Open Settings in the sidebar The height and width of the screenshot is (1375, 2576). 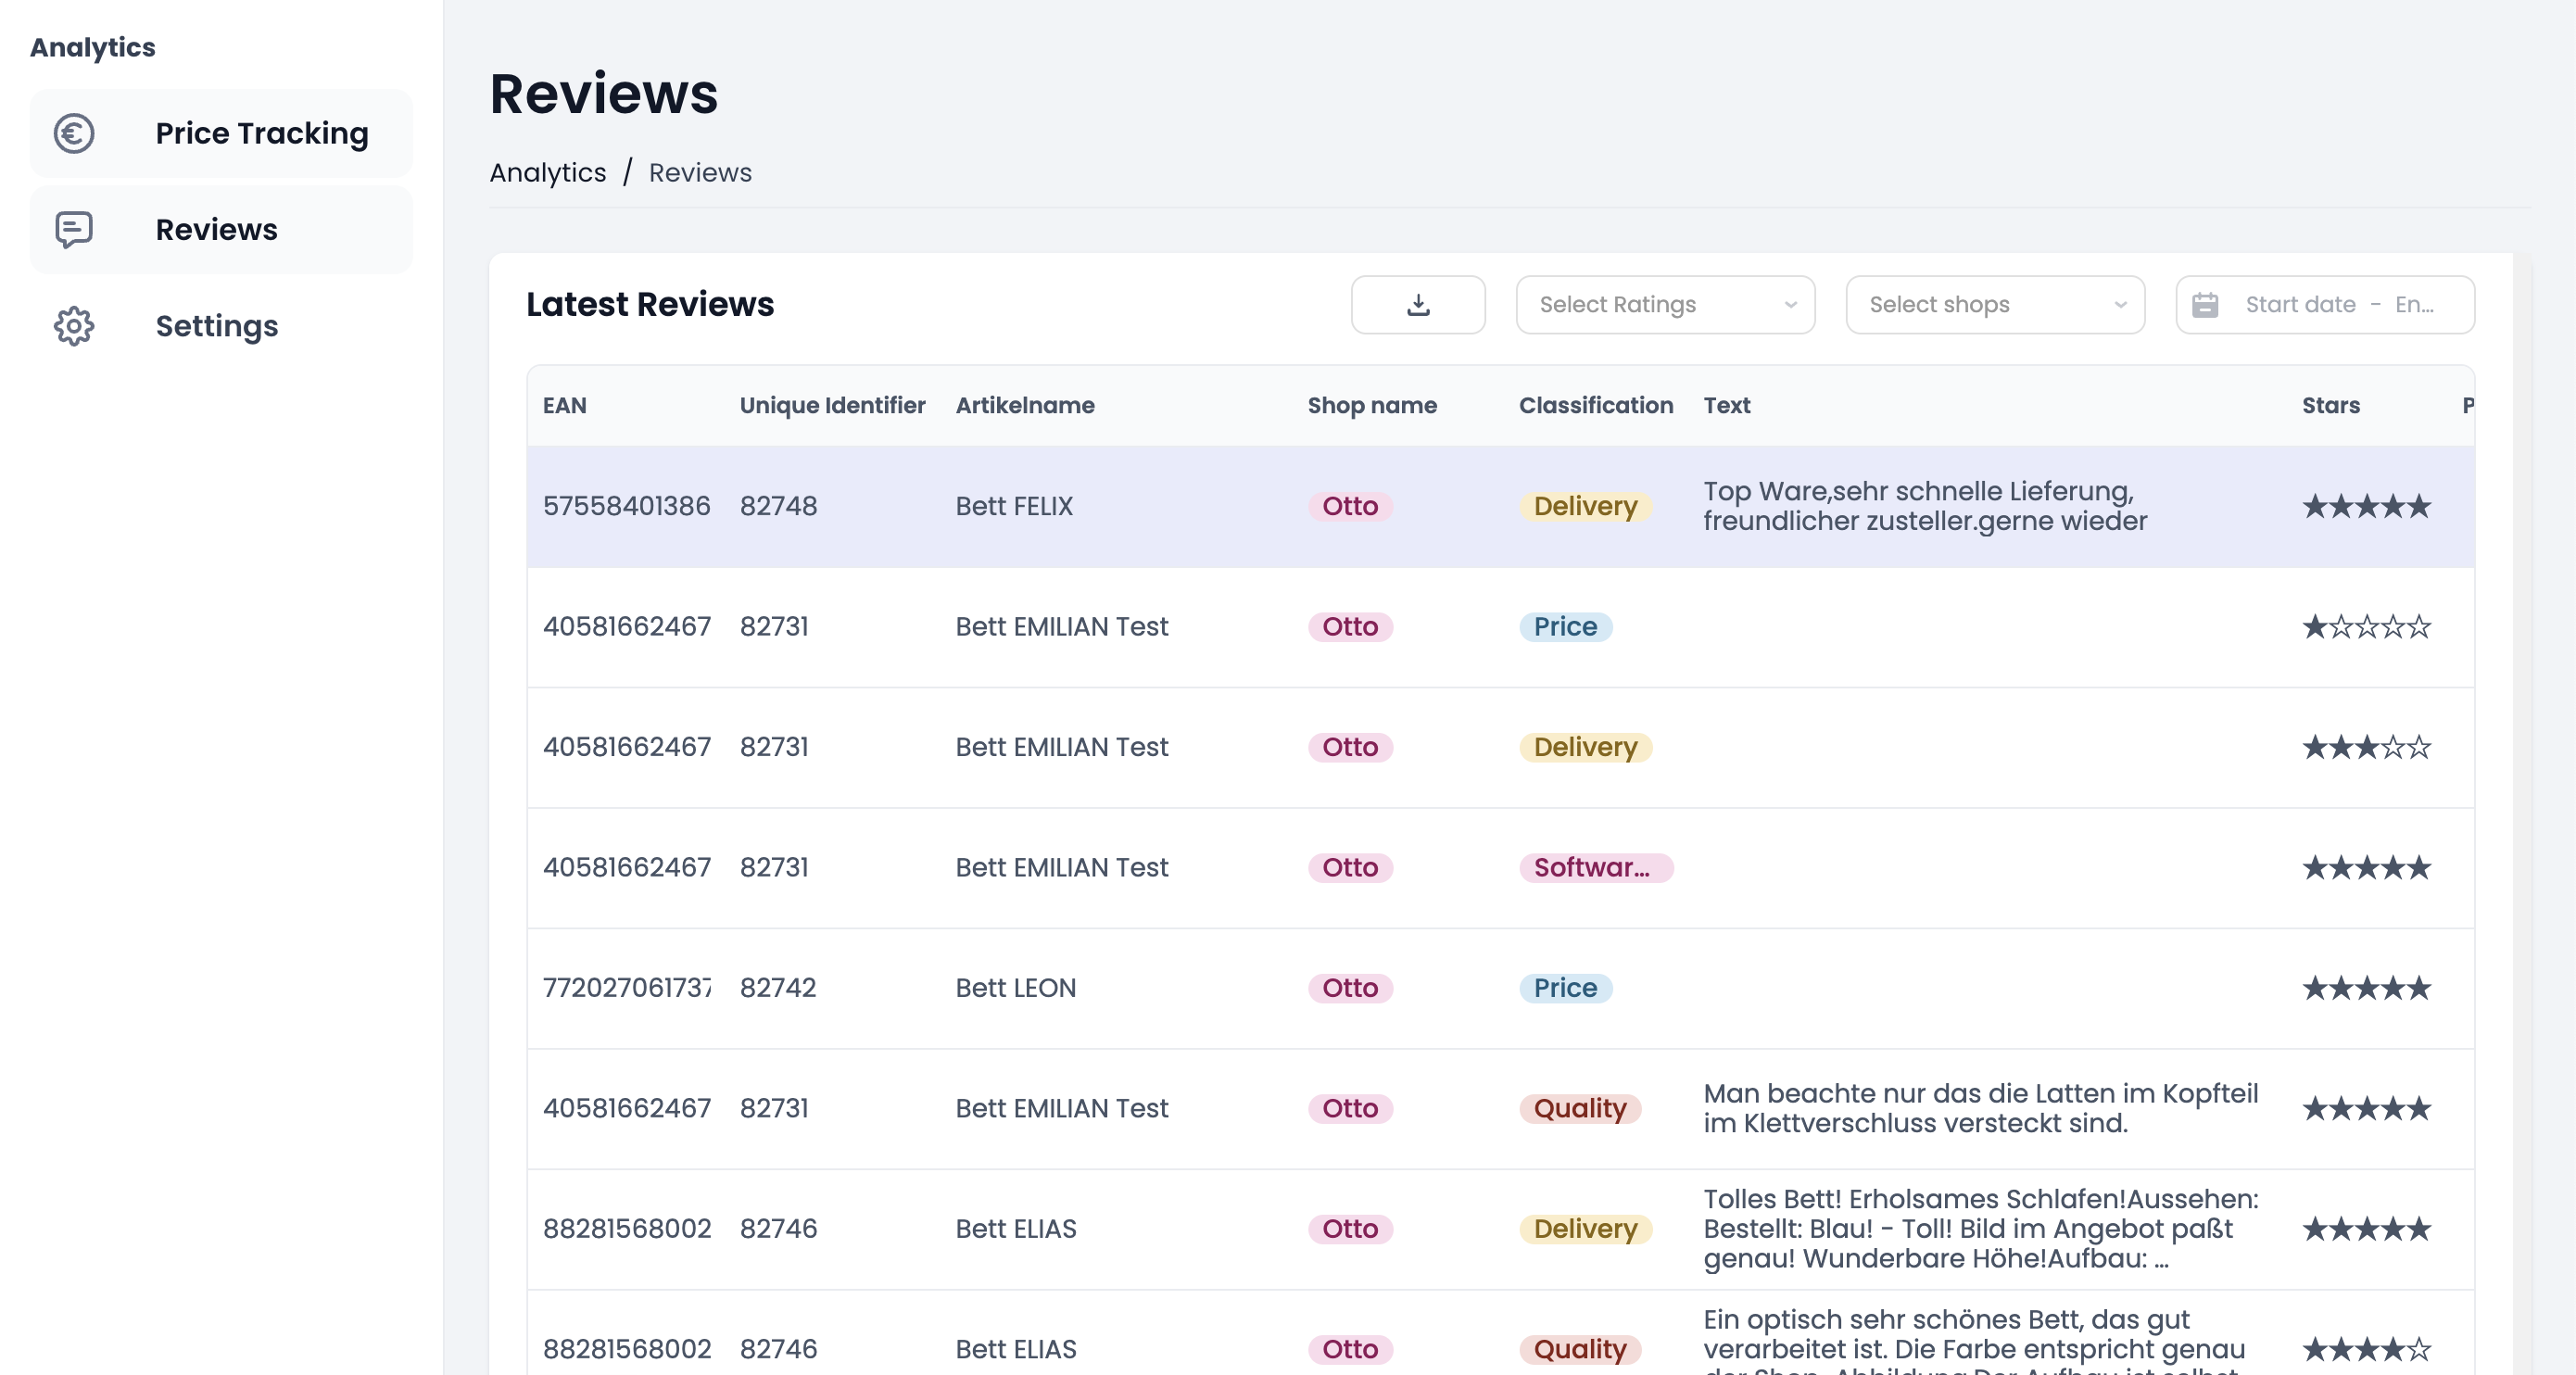pos(221,326)
